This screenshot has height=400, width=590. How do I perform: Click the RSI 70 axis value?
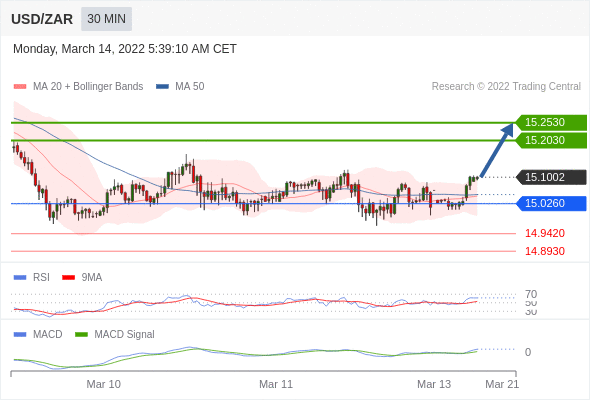click(531, 294)
